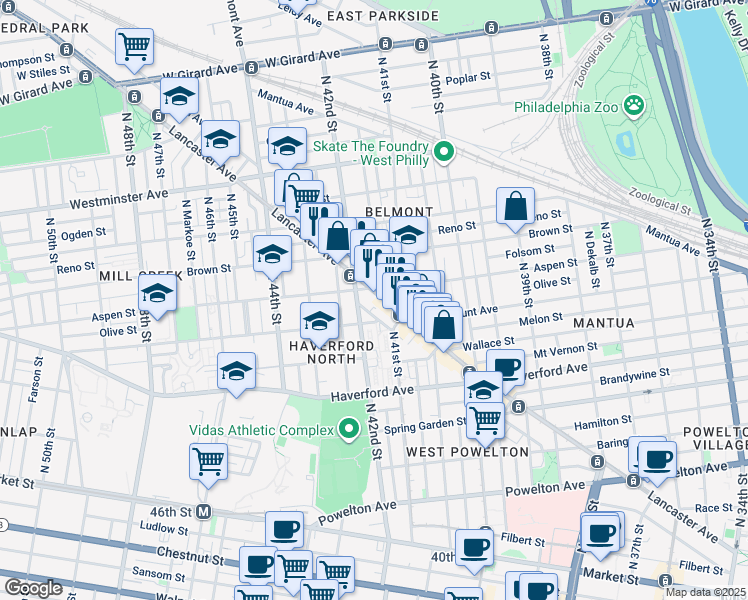Open the school marker below Haverford Ave coffee cup

pyautogui.click(x=483, y=387)
